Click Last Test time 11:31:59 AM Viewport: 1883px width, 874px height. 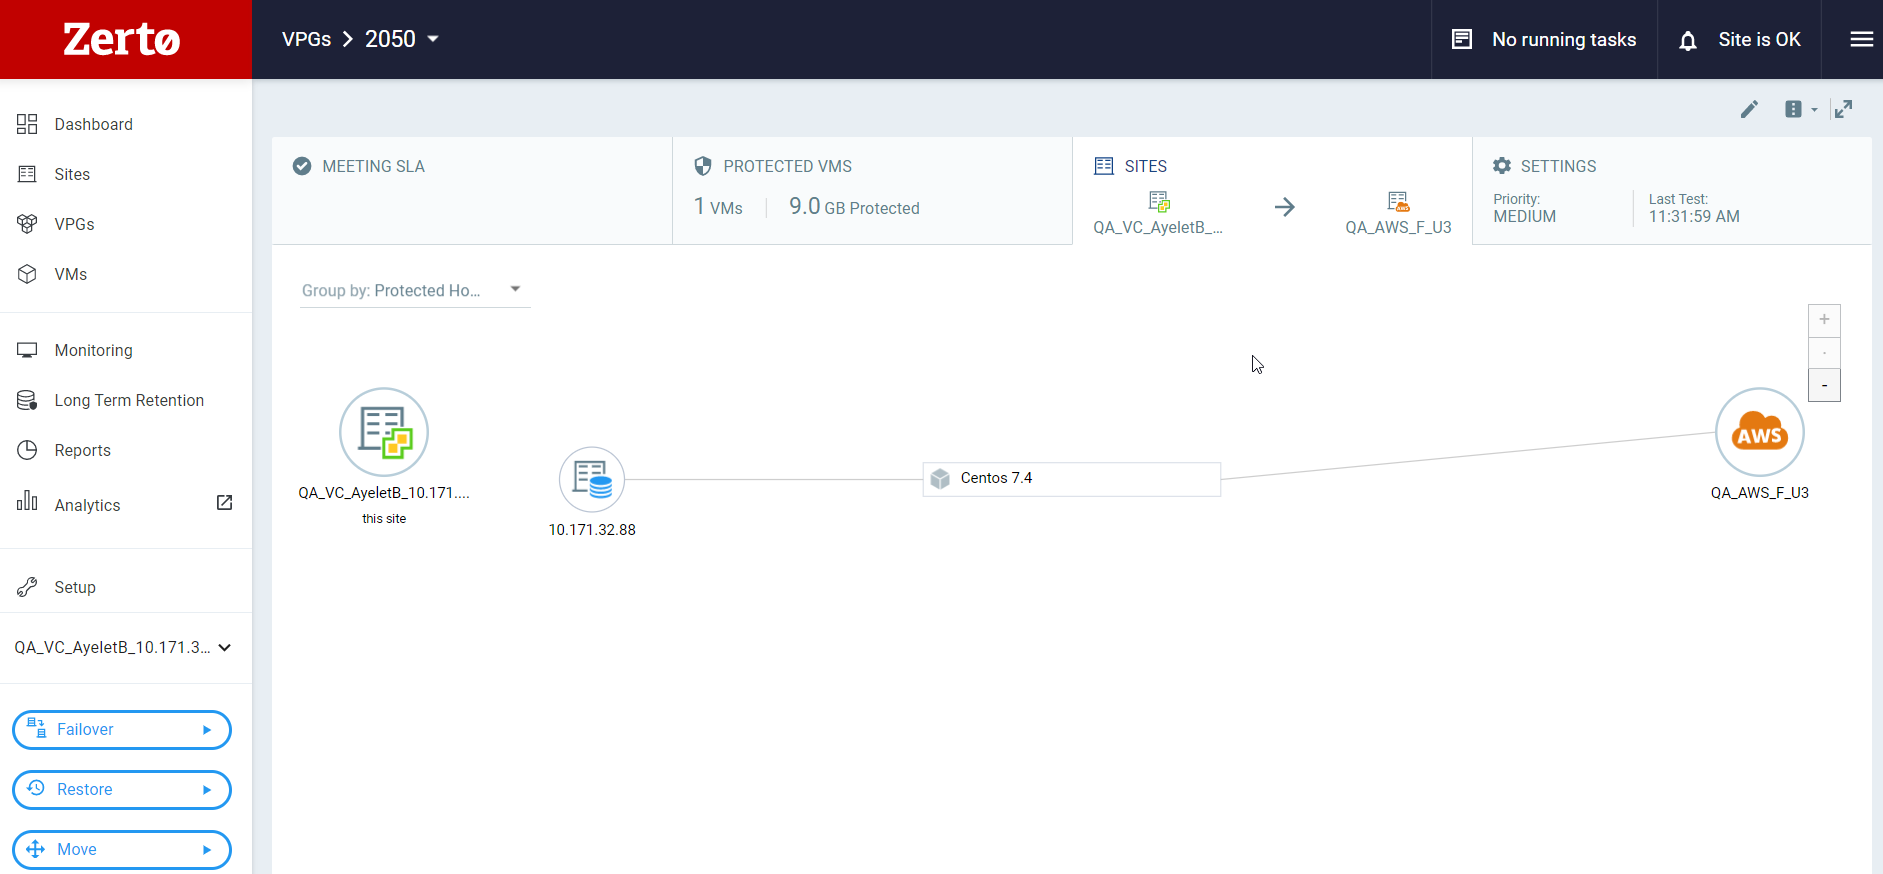1694,216
